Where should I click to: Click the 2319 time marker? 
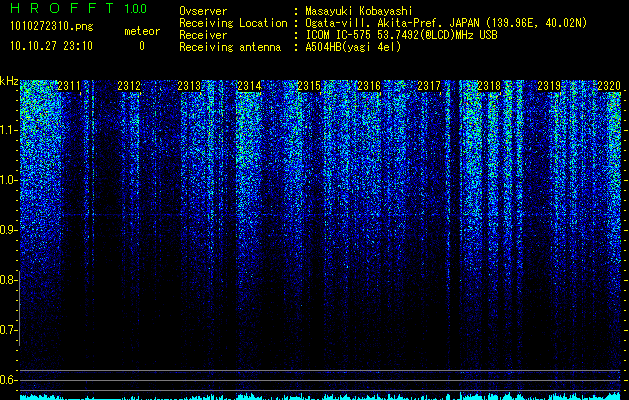coord(549,86)
